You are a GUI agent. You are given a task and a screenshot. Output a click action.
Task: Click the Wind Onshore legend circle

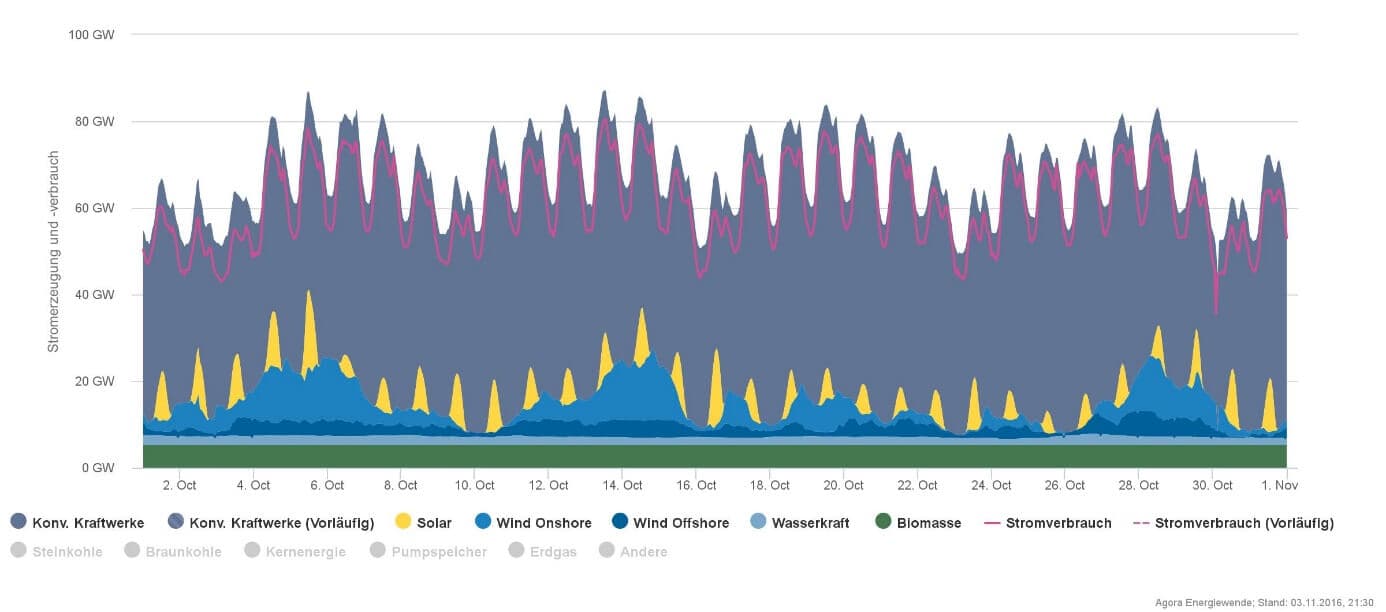484,522
